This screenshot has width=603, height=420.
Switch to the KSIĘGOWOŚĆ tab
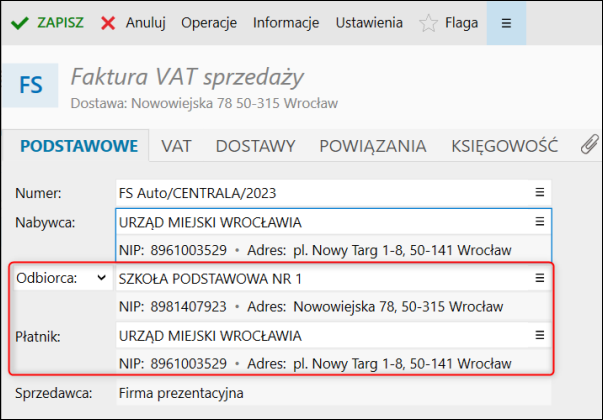pos(504,146)
